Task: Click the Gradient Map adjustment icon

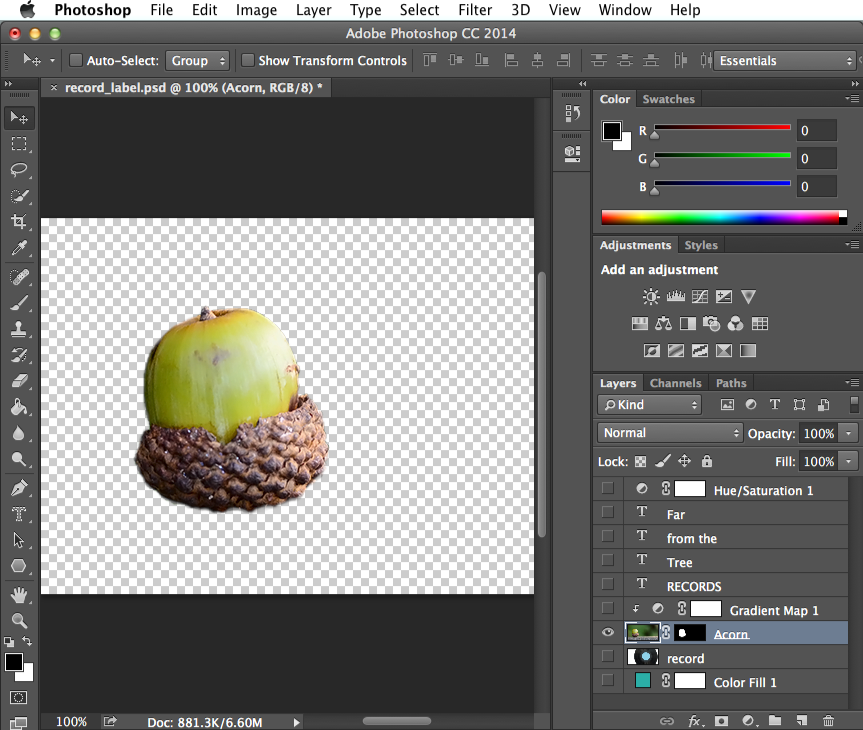Action: click(x=724, y=350)
